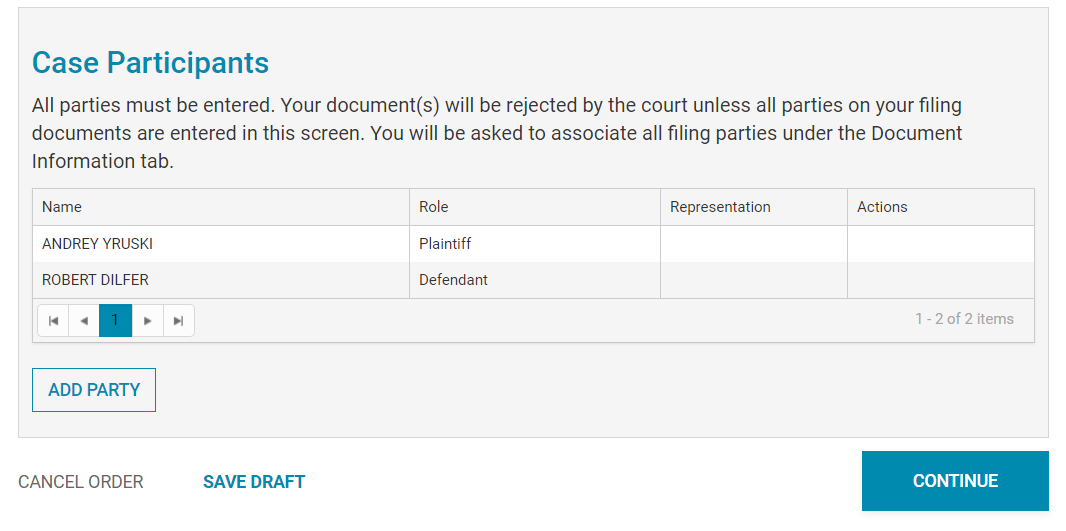The height and width of the screenshot is (531, 1066).
Task: Click Cancel Order
Action: 81,482
